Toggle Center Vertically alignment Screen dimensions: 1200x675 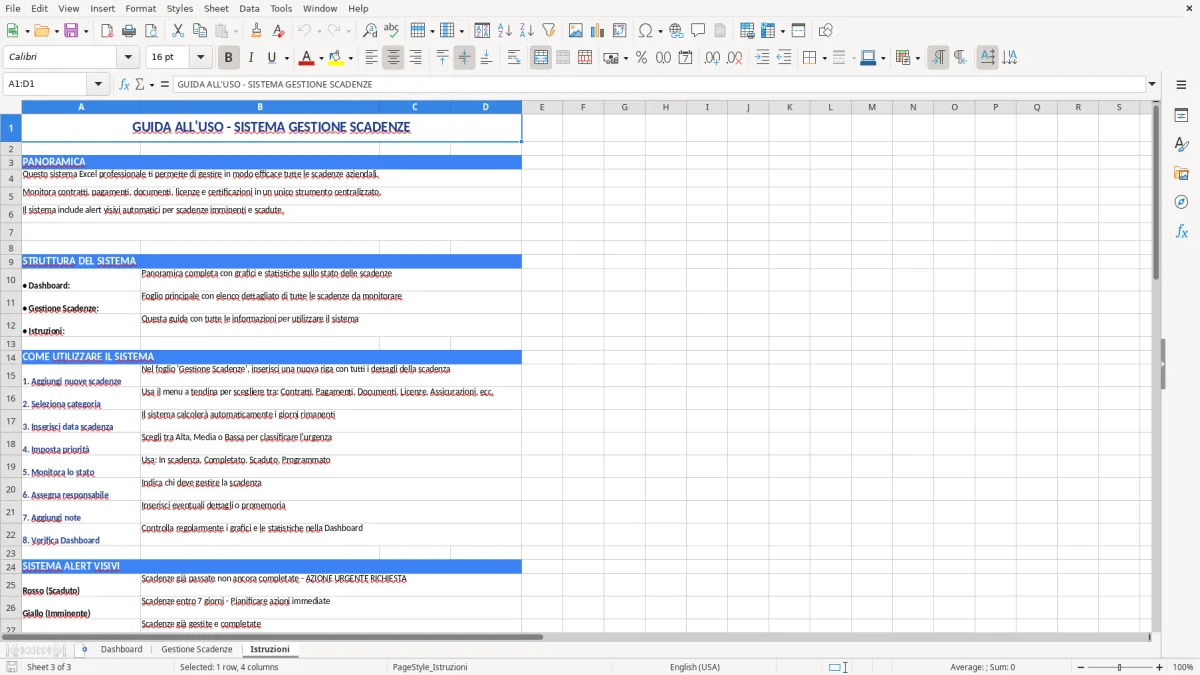pos(464,58)
